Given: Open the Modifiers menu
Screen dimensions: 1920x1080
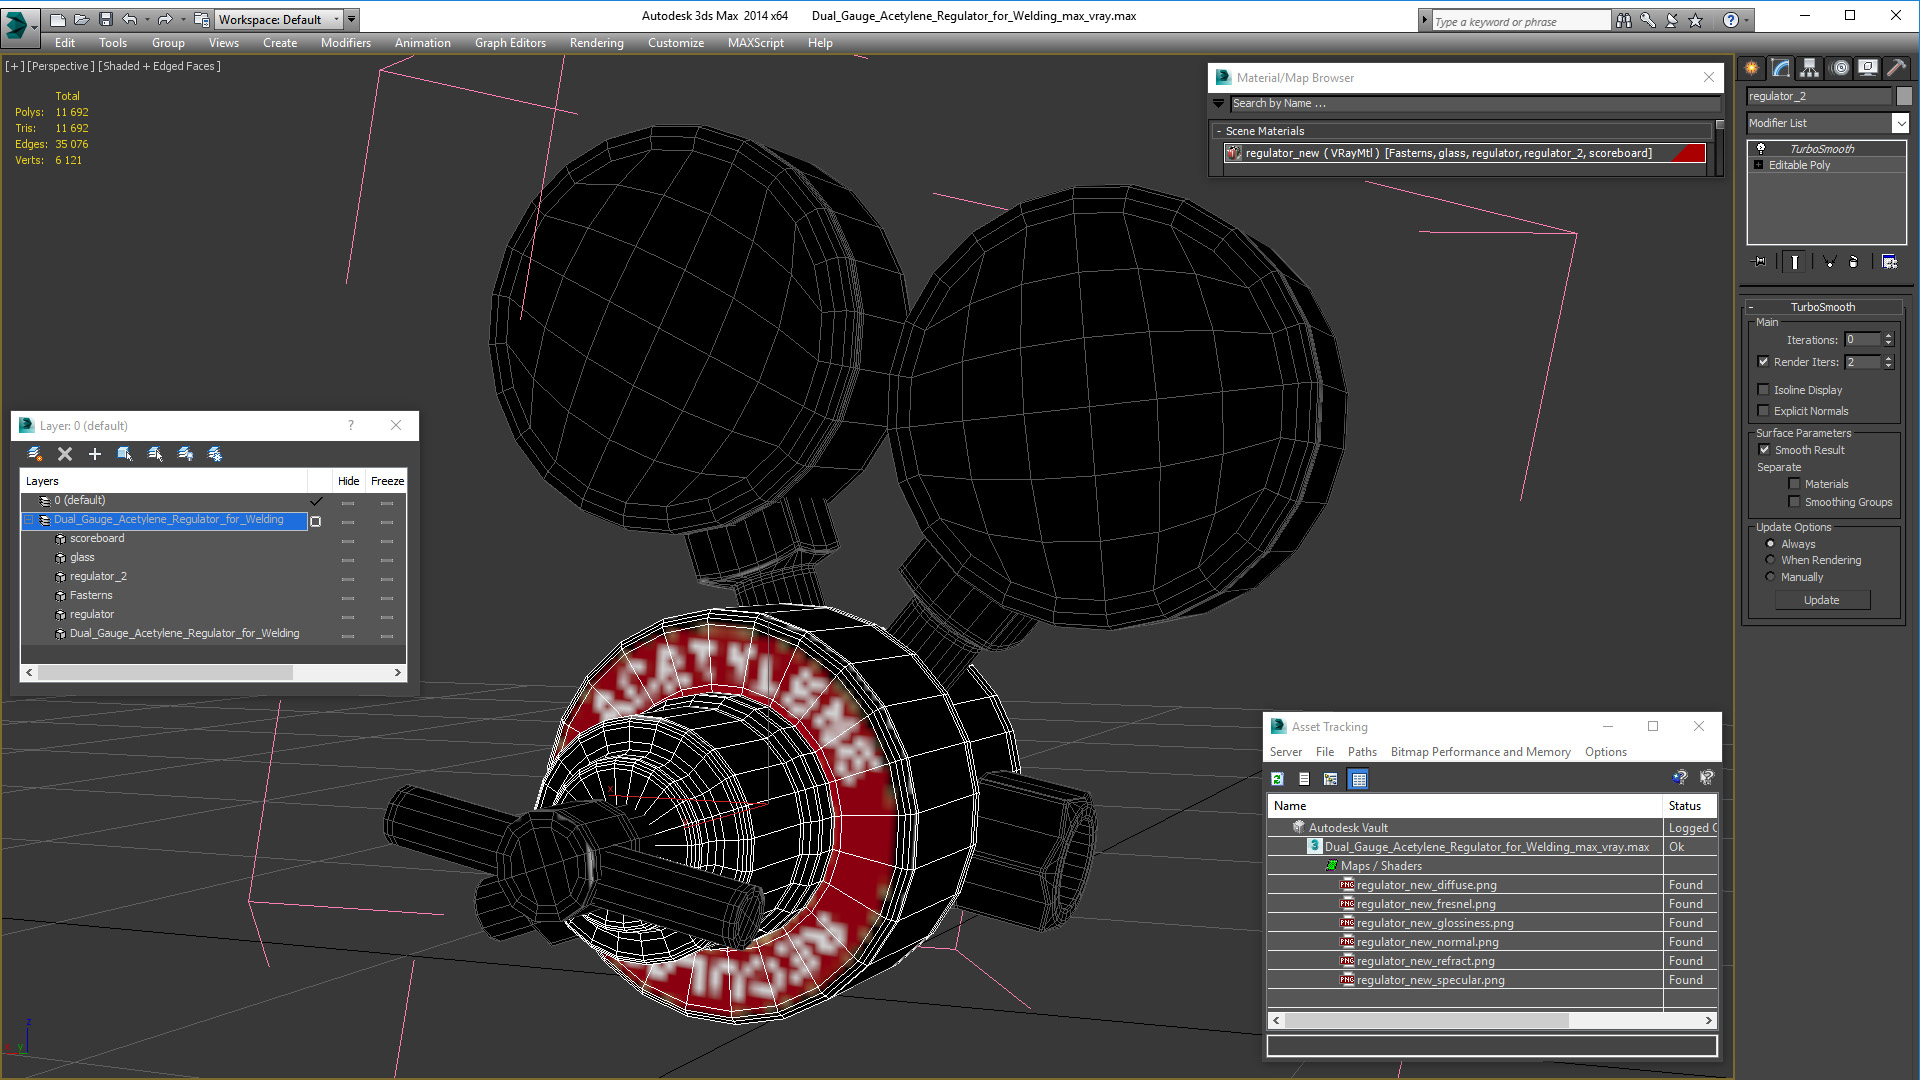Looking at the screenshot, I should coord(345,43).
